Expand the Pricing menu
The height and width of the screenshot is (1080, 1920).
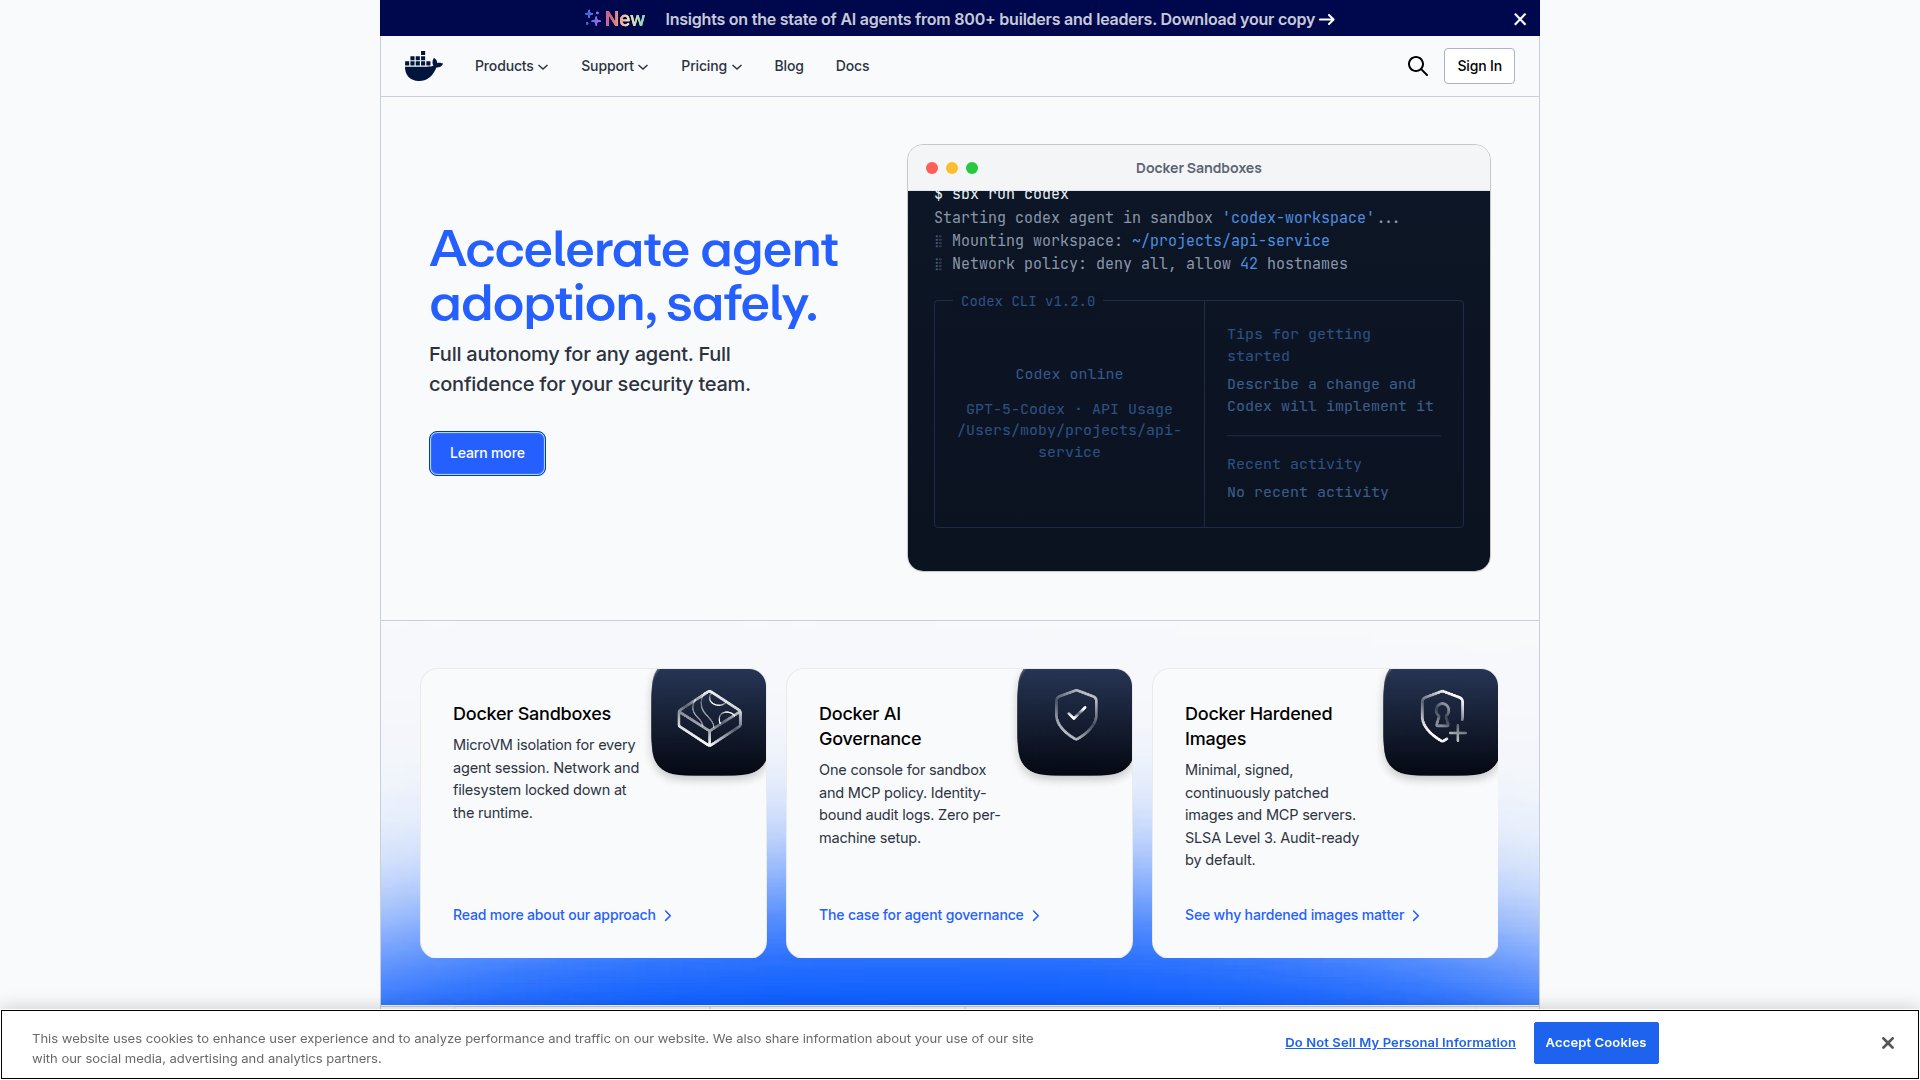click(711, 66)
